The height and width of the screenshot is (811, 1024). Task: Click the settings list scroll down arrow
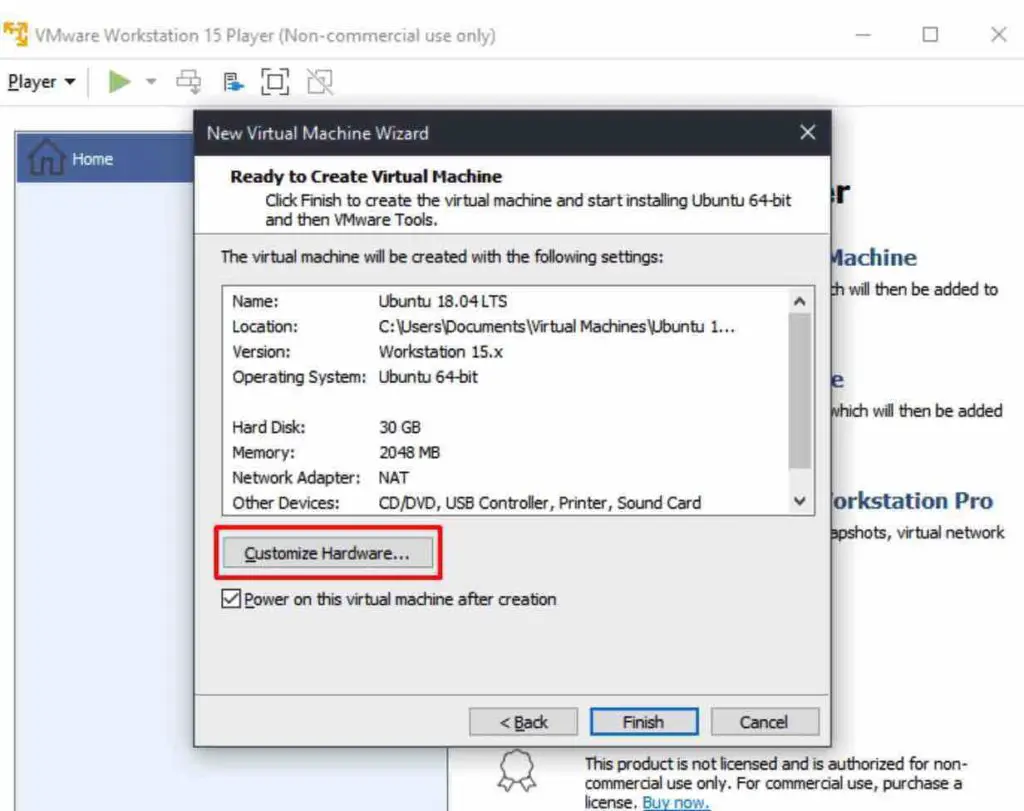click(x=799, y=501)
